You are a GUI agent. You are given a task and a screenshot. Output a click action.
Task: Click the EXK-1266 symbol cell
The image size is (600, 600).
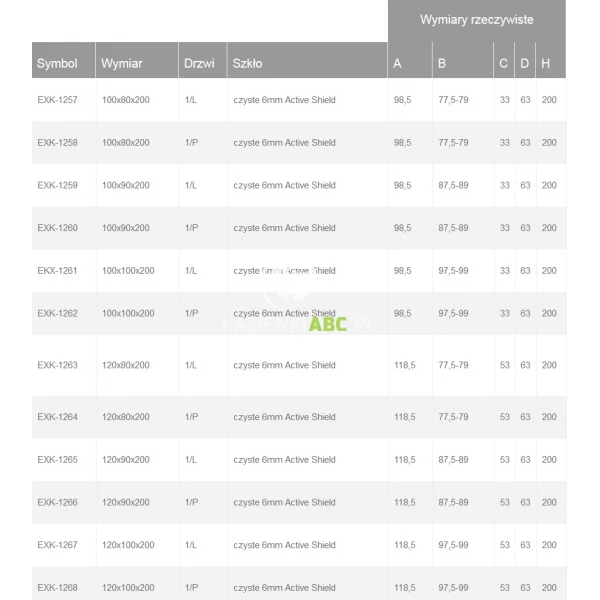point(58,503)
